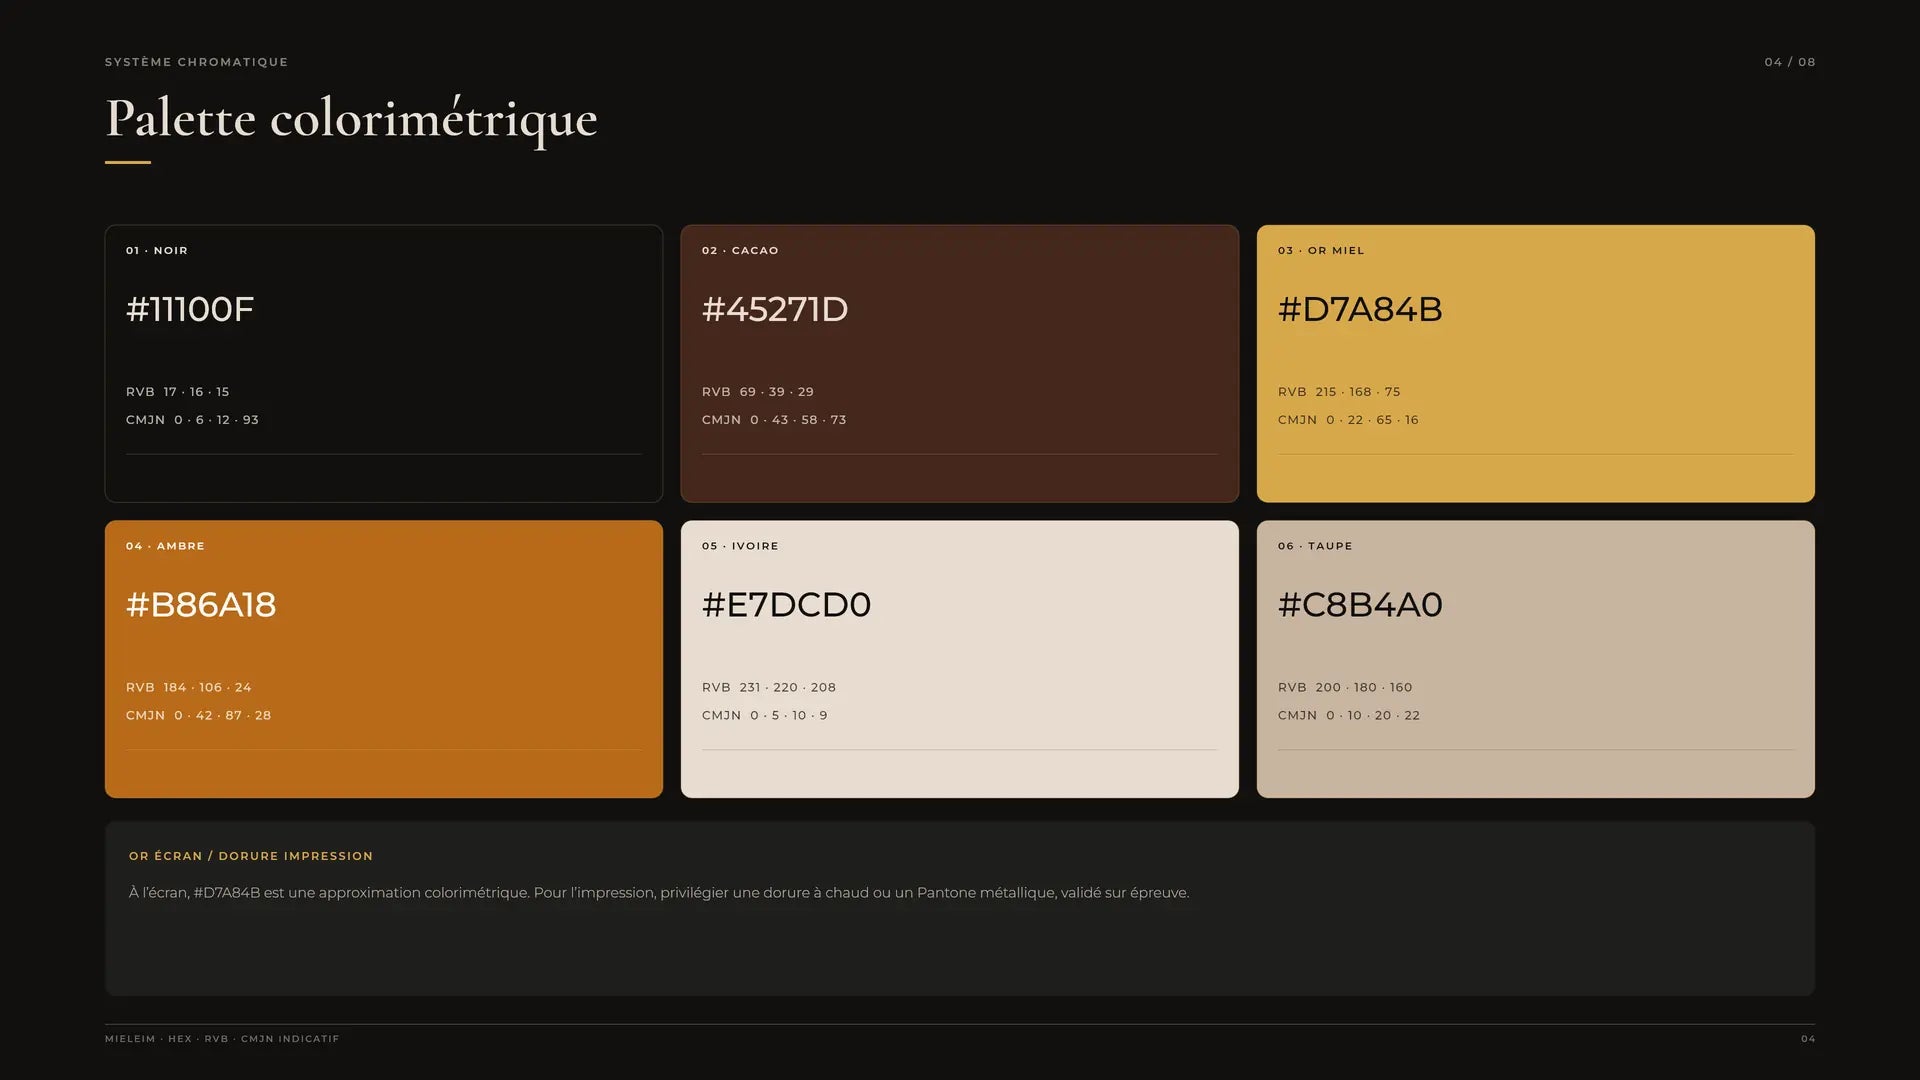Select the 05 · IVOIRE swatch label
Viewport: 1920px width, 1080px height.
pyautogui.click(x=740, y=546)
